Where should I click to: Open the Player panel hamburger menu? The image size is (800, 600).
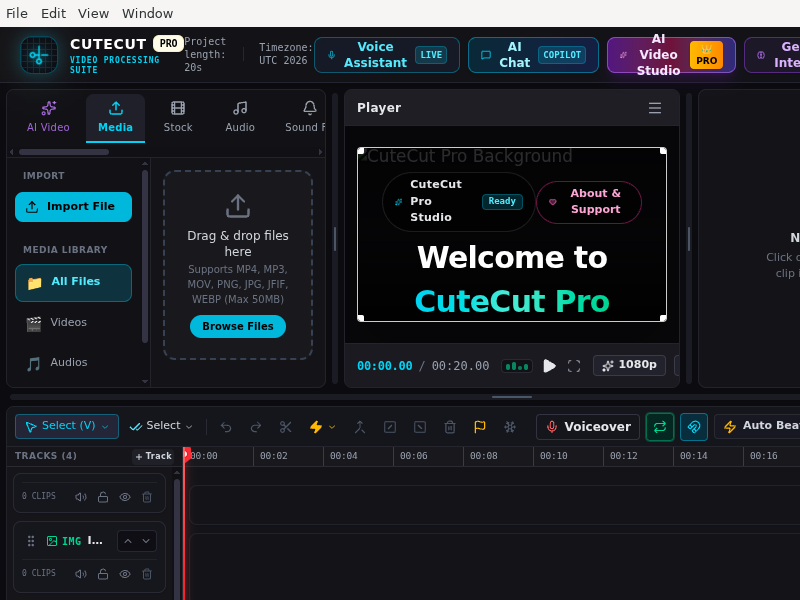655,108
